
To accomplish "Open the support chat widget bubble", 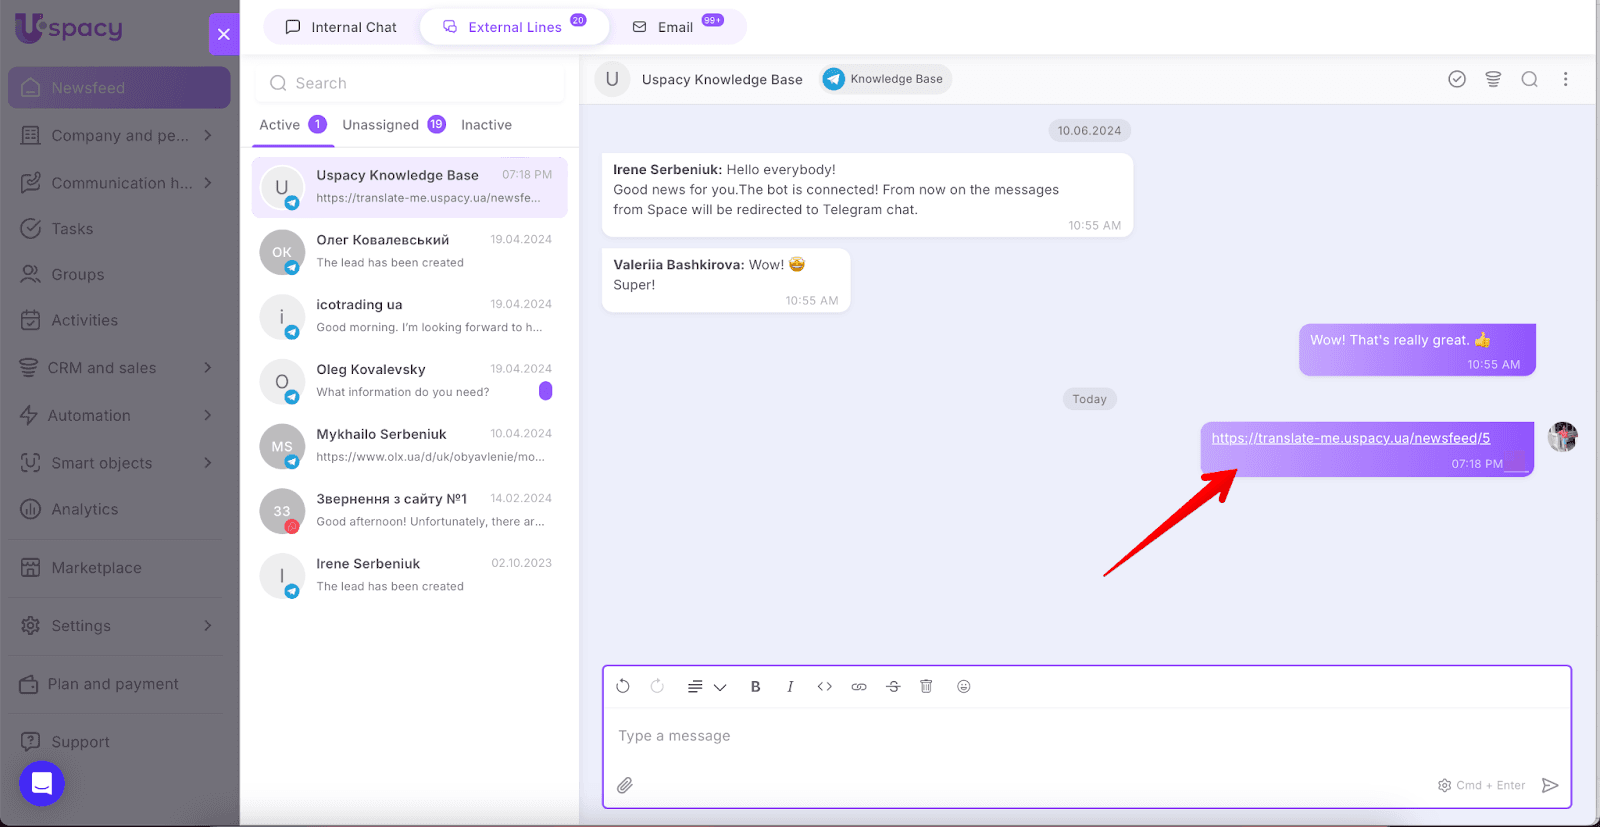I will click(x=42, y=783).
